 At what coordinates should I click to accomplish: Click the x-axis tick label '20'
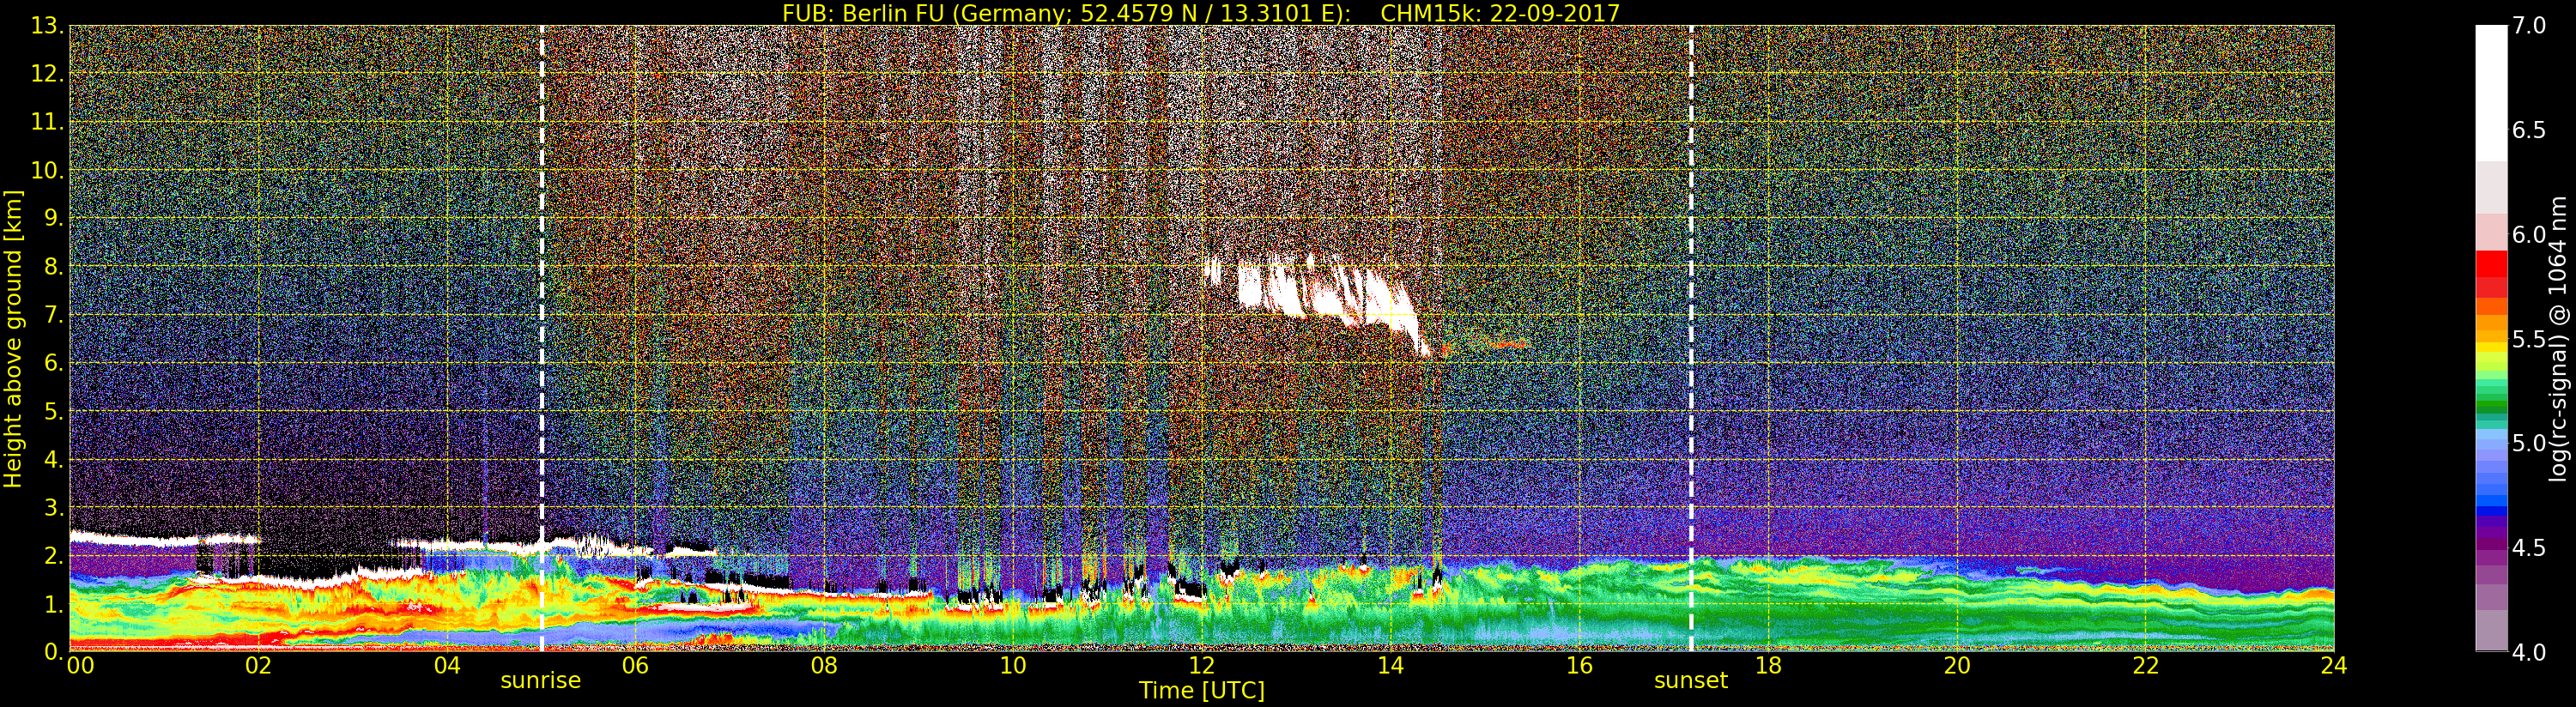point(1957,665)
